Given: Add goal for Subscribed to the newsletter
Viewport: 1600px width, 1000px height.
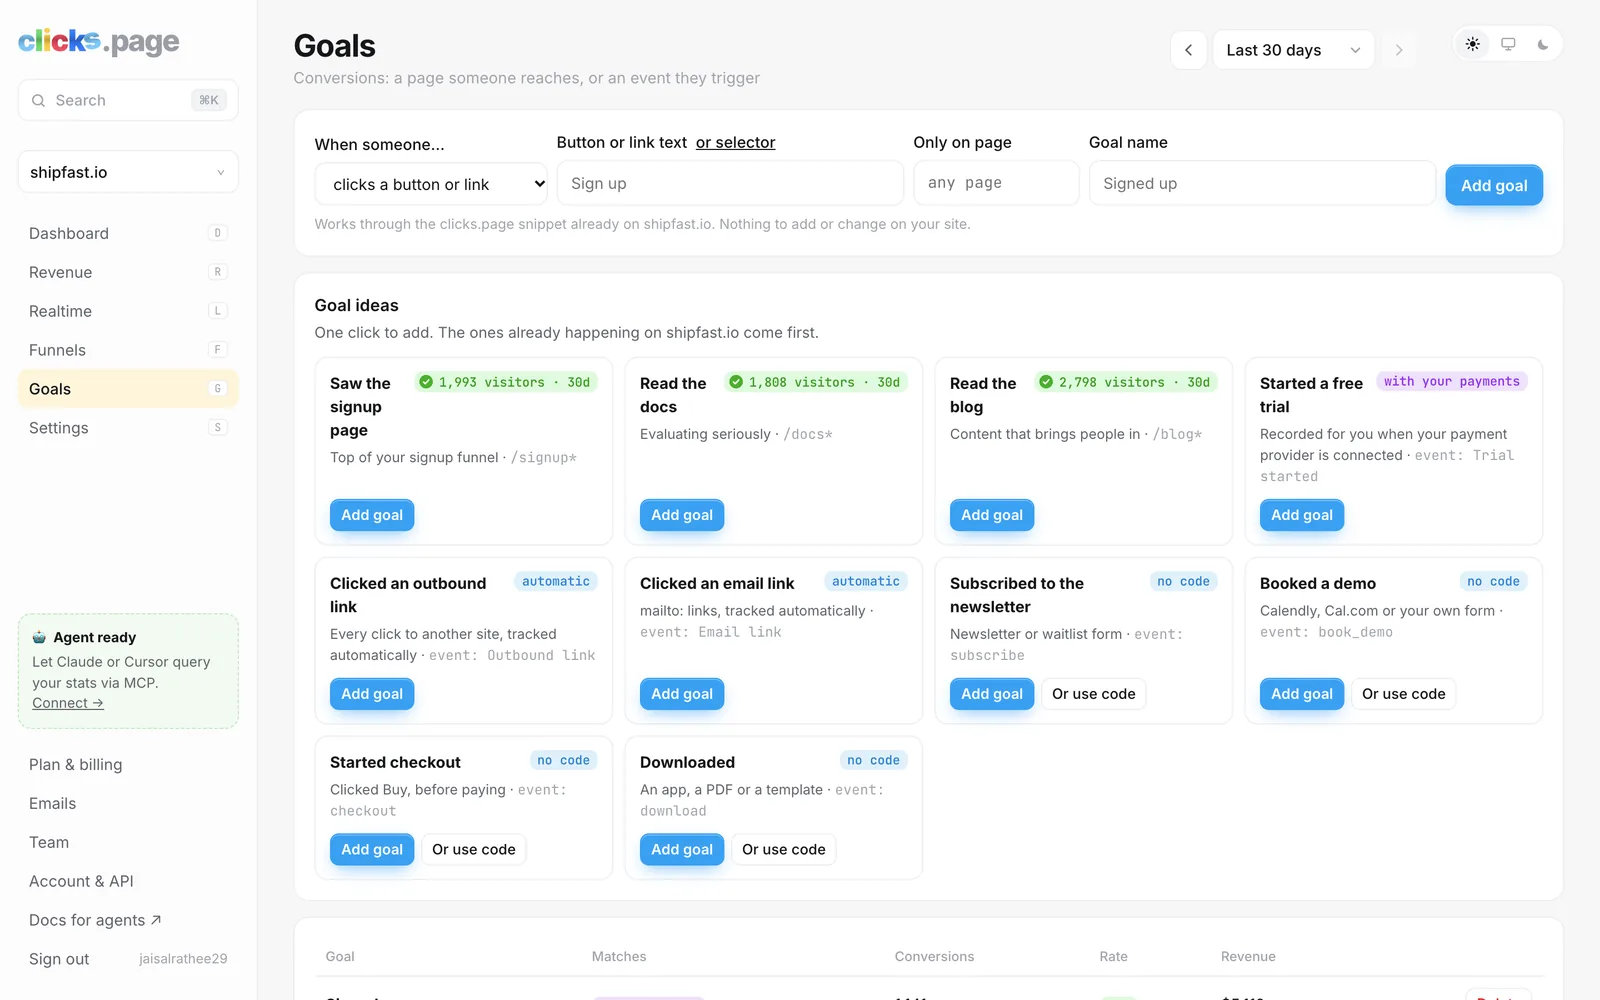Looking at the screenshot, I should click(992, 694).
